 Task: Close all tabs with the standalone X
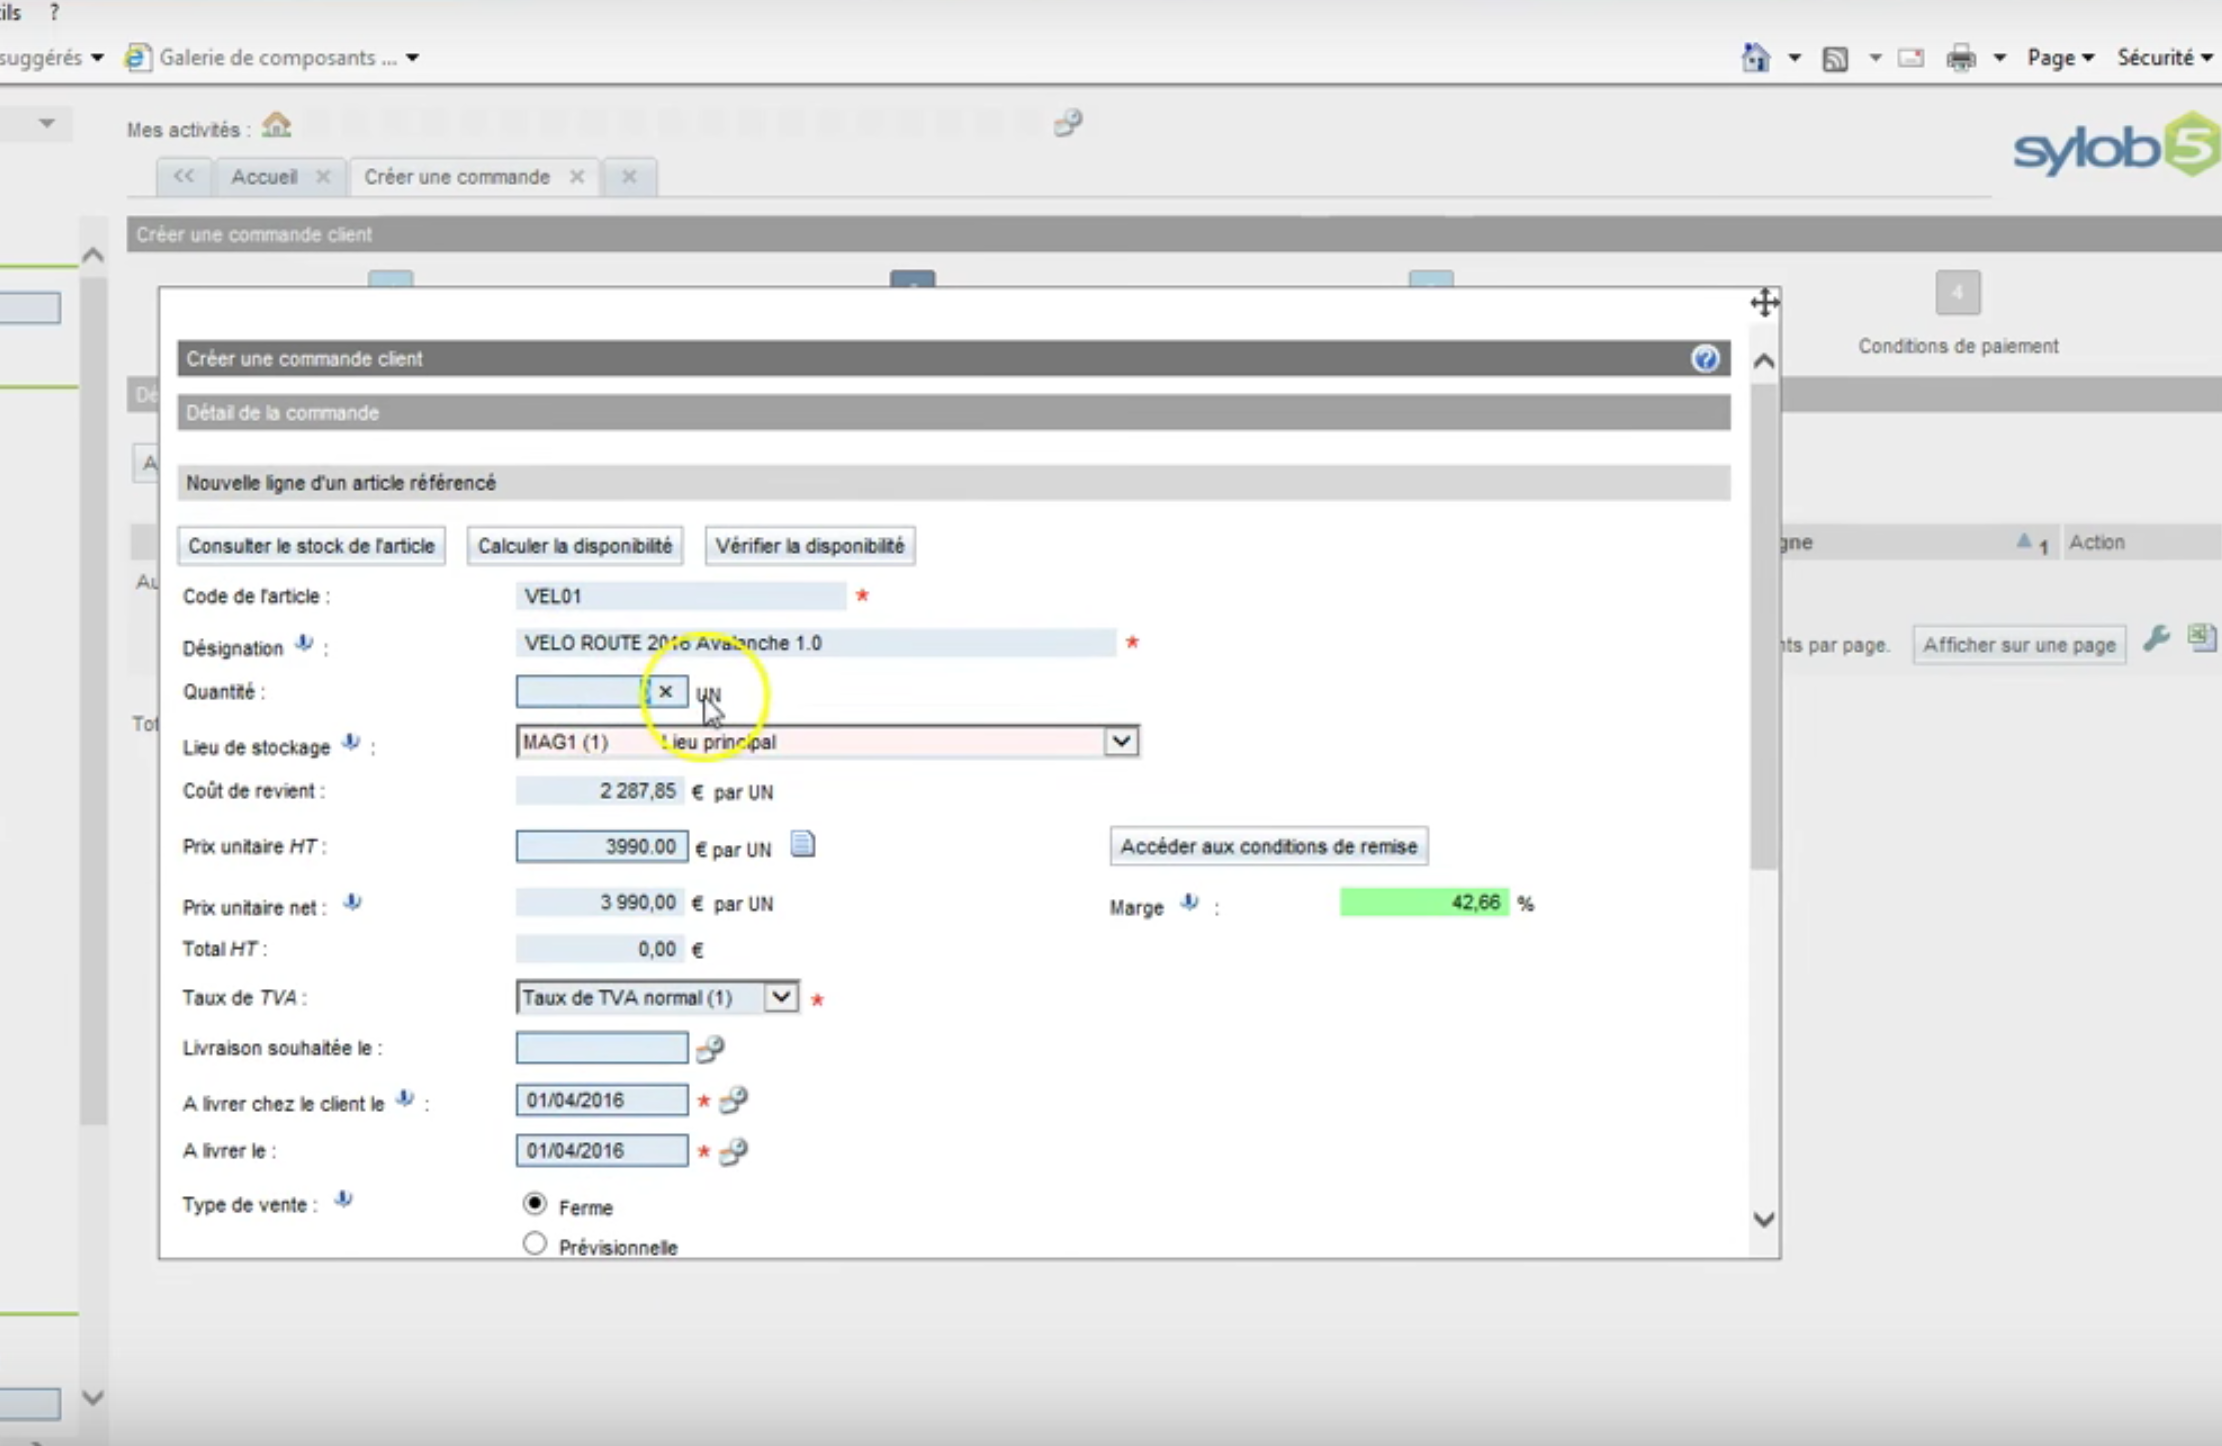(x=629, y=177)
